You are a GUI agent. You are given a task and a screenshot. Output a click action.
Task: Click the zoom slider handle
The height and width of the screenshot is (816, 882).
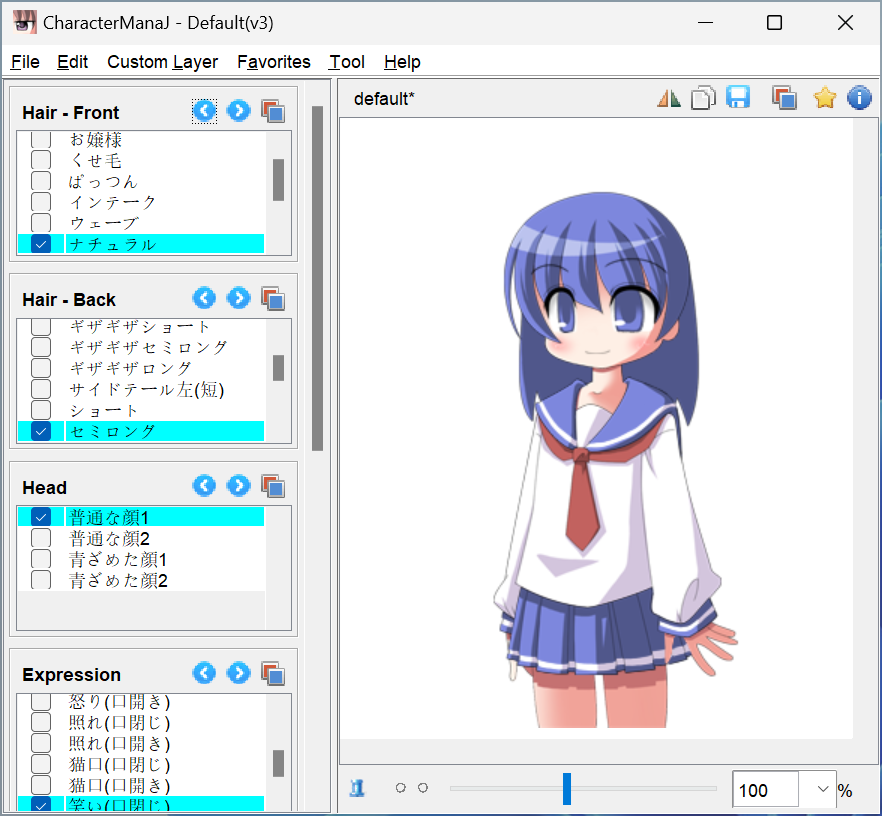click(567, 788)
